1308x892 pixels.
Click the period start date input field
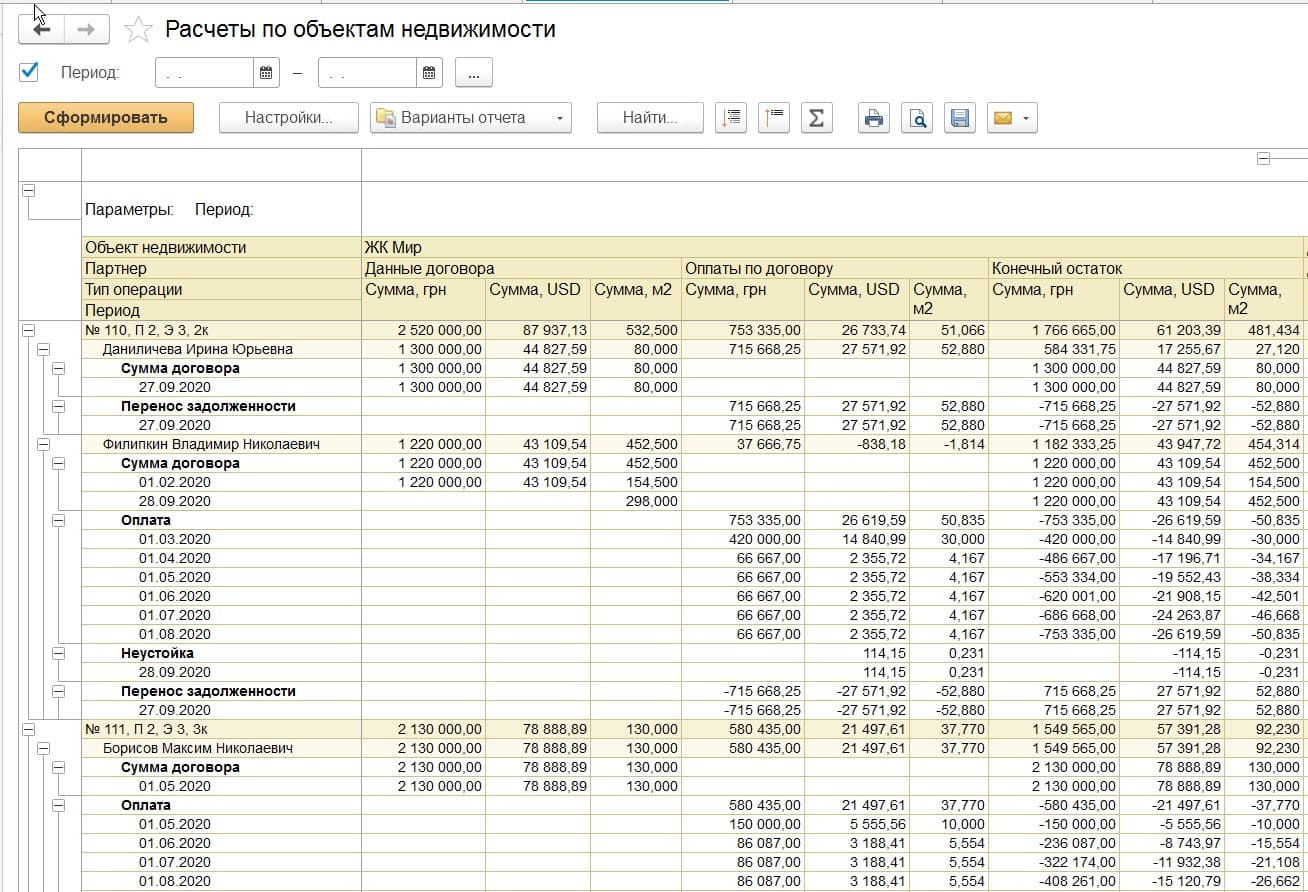click(205, 73)
